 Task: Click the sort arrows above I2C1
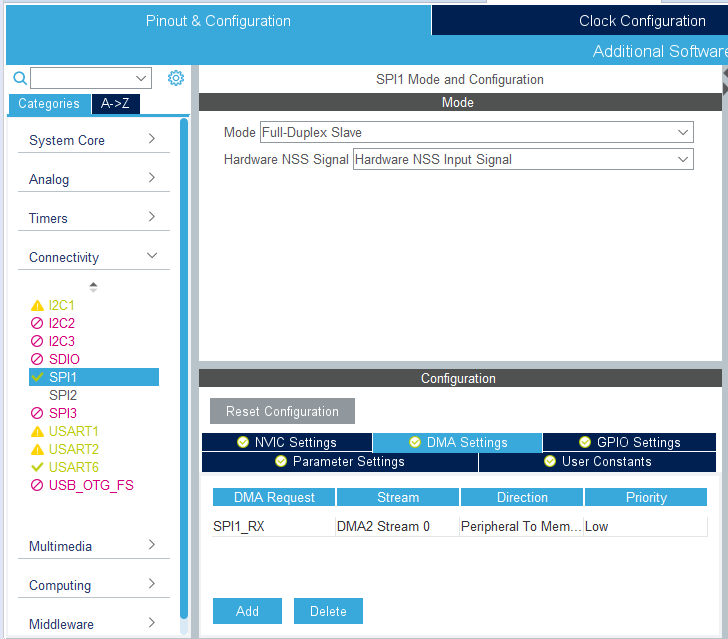point(93,287)
